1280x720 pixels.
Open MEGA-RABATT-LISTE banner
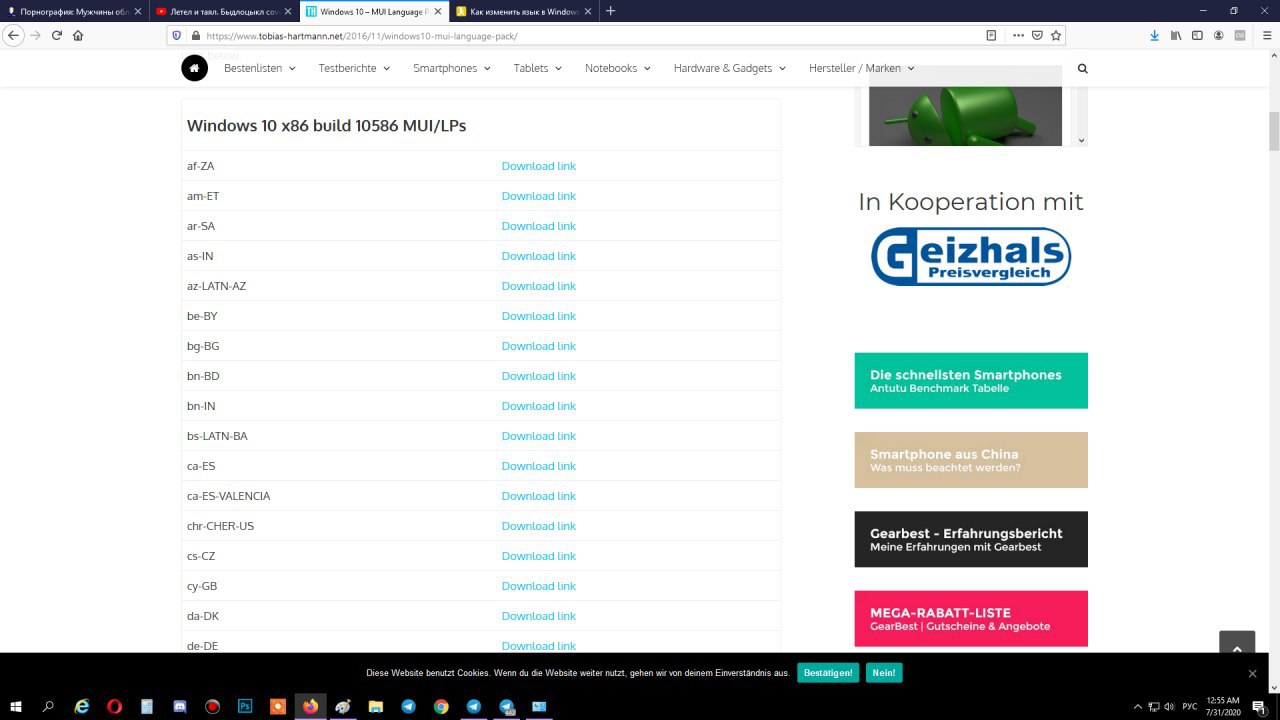pyautogui.click(x=971, y=618)
